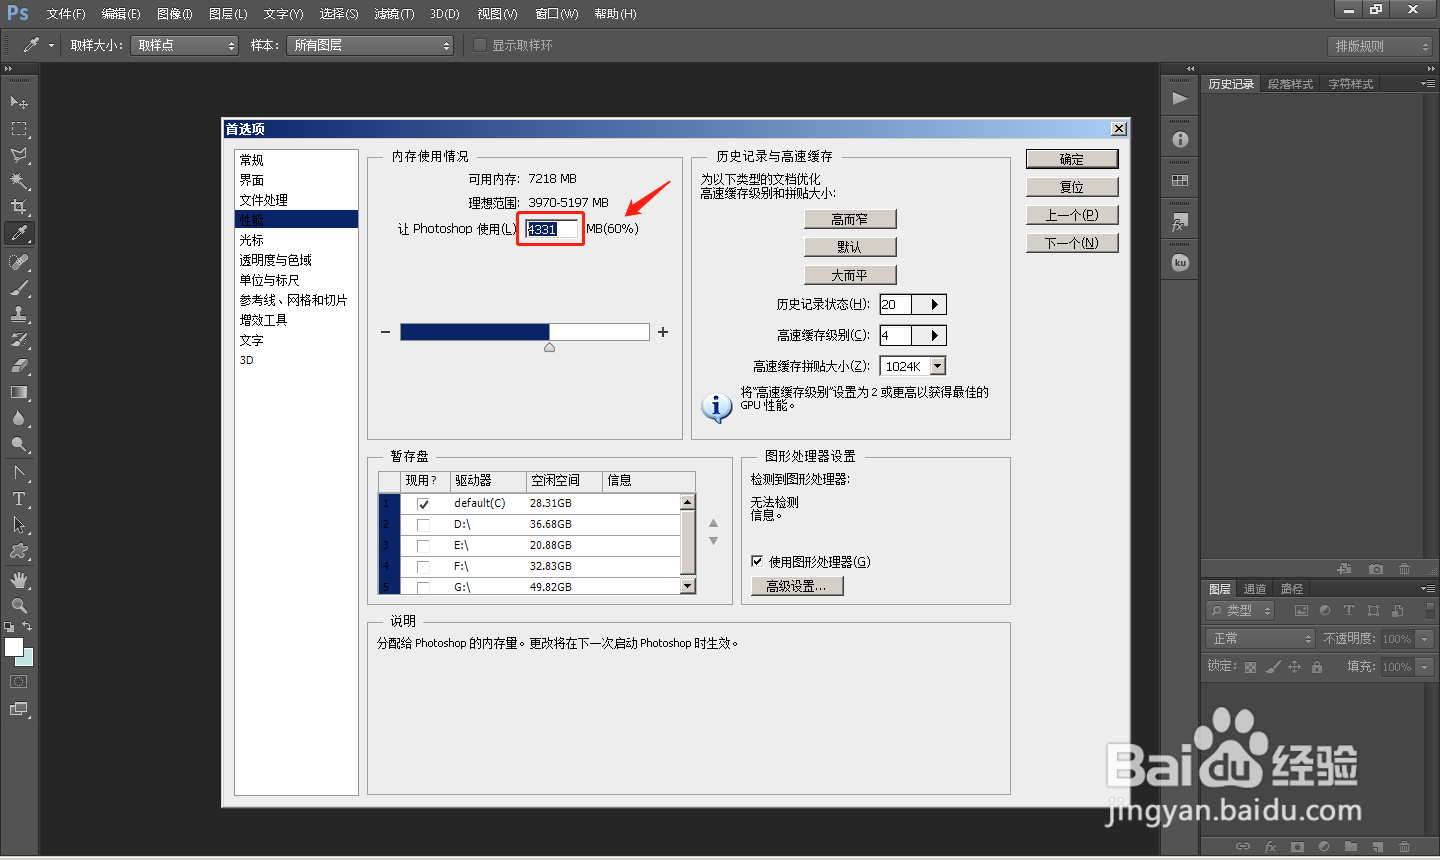Click the 复位 button

click(x=1072, y=187)
